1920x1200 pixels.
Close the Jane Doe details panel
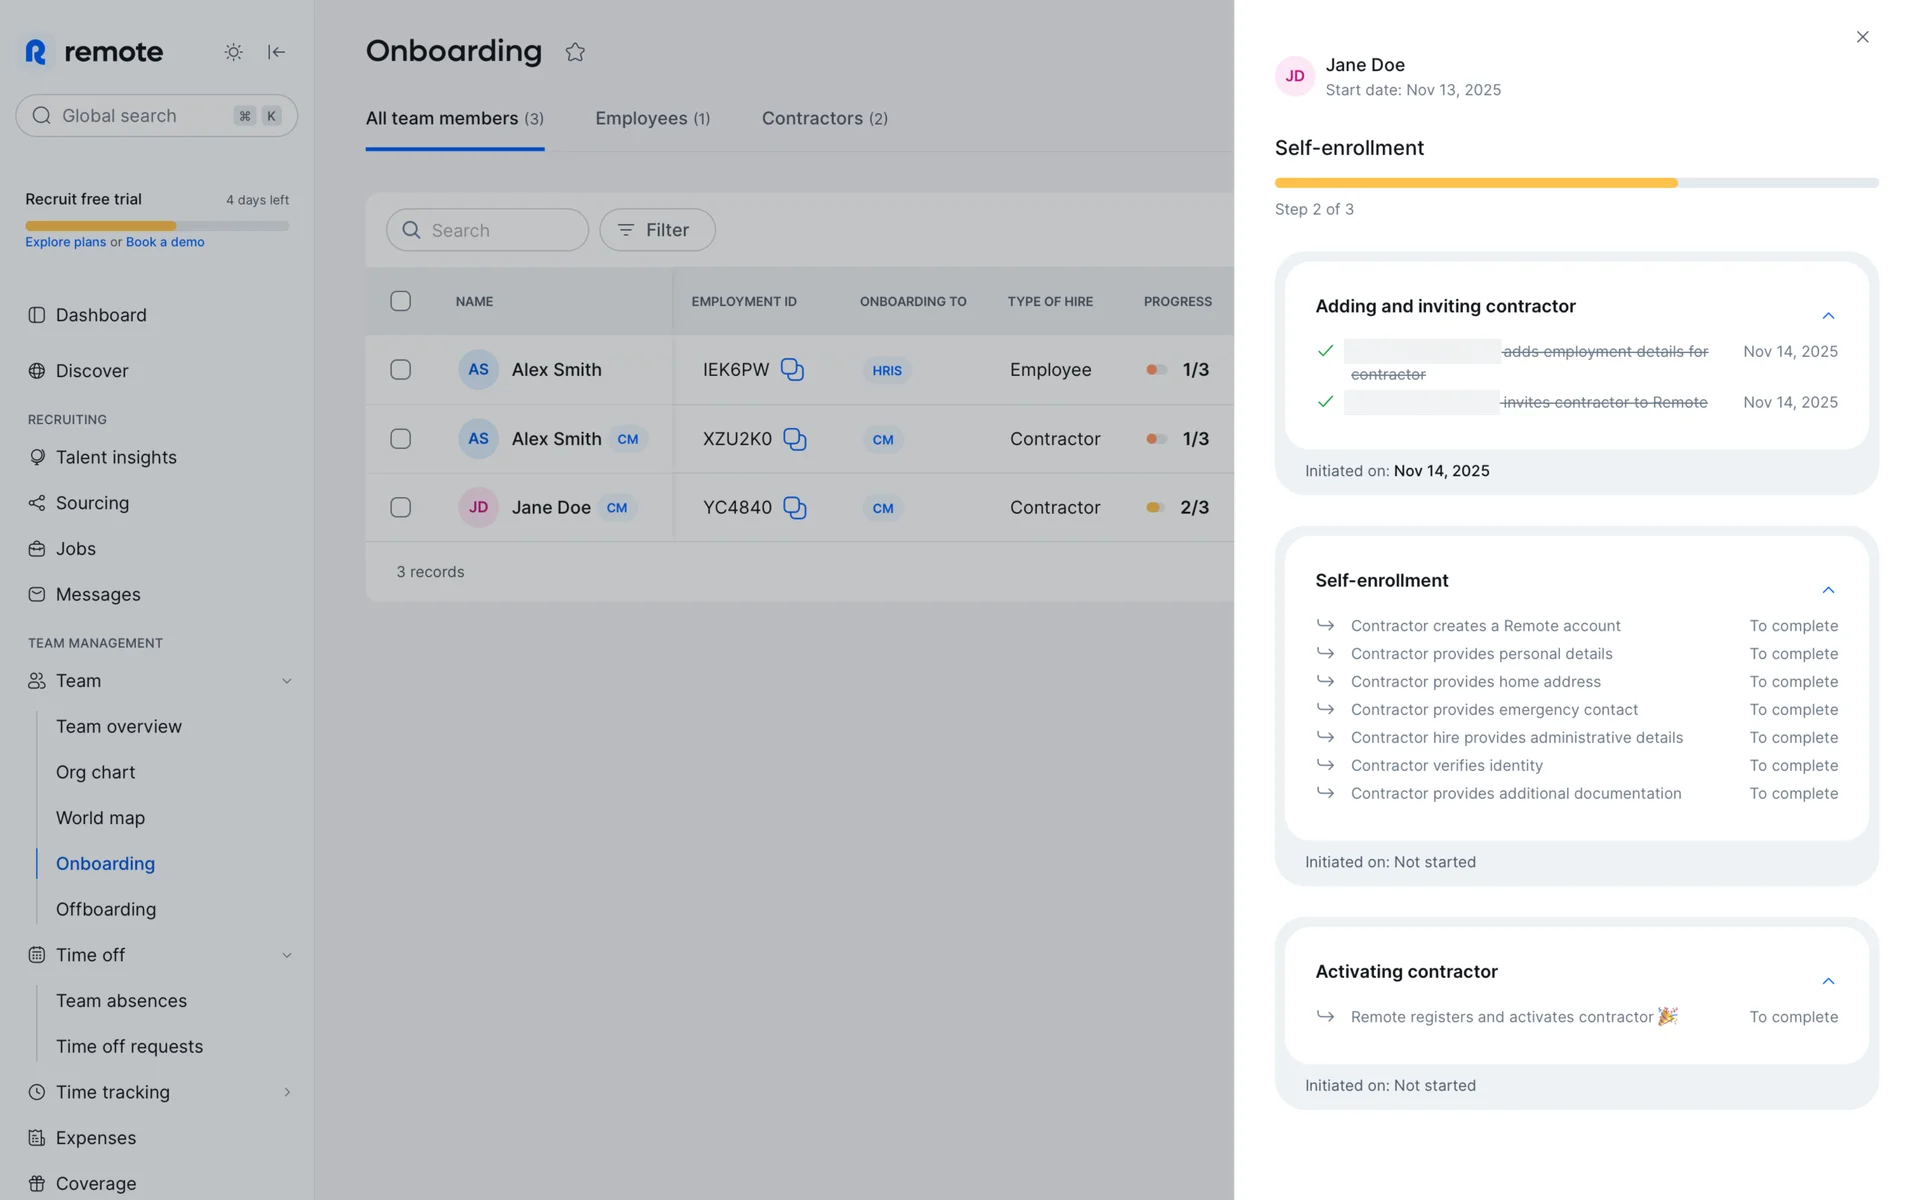[1862, 37]
